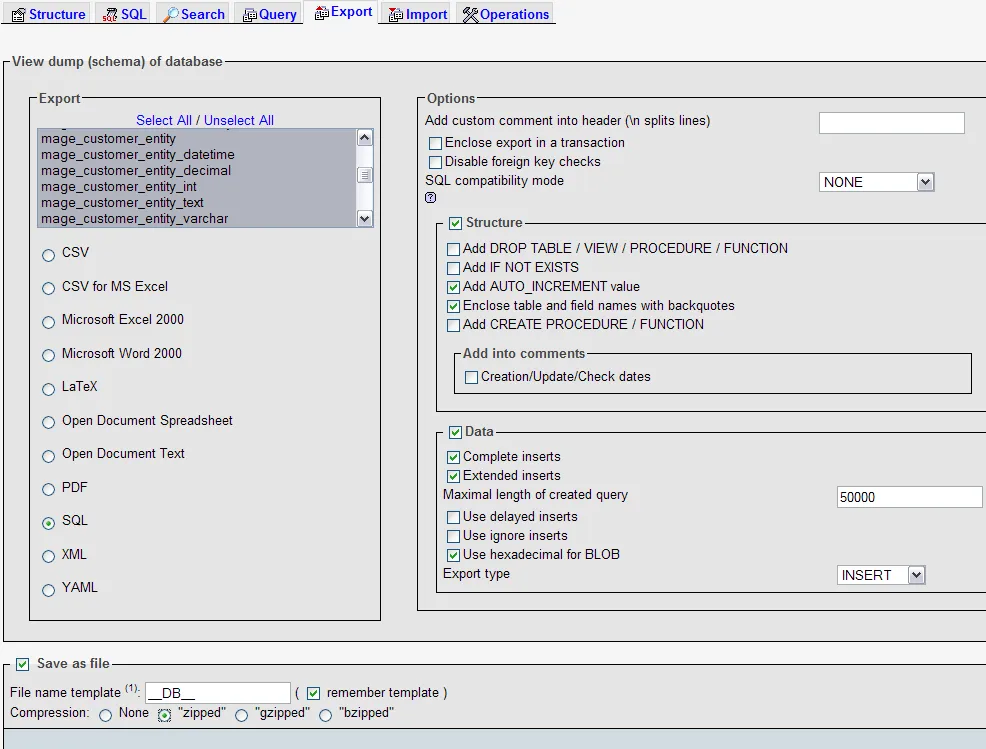This screenshot has height=749, width=986.
Task: Click the Unselect All link
Action: click(239, 120)
